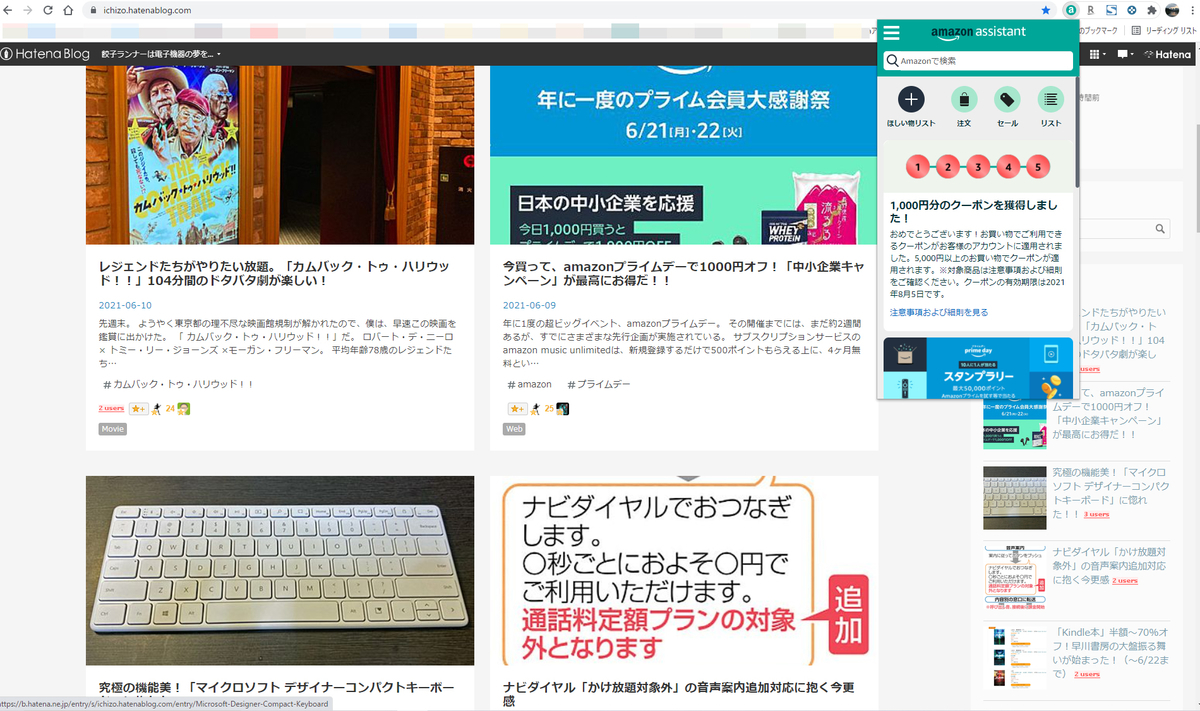Click the #プライムデー hashtag
This screenshot has height=711, width=1200.
pyautogui.click(x=601, y=384)
